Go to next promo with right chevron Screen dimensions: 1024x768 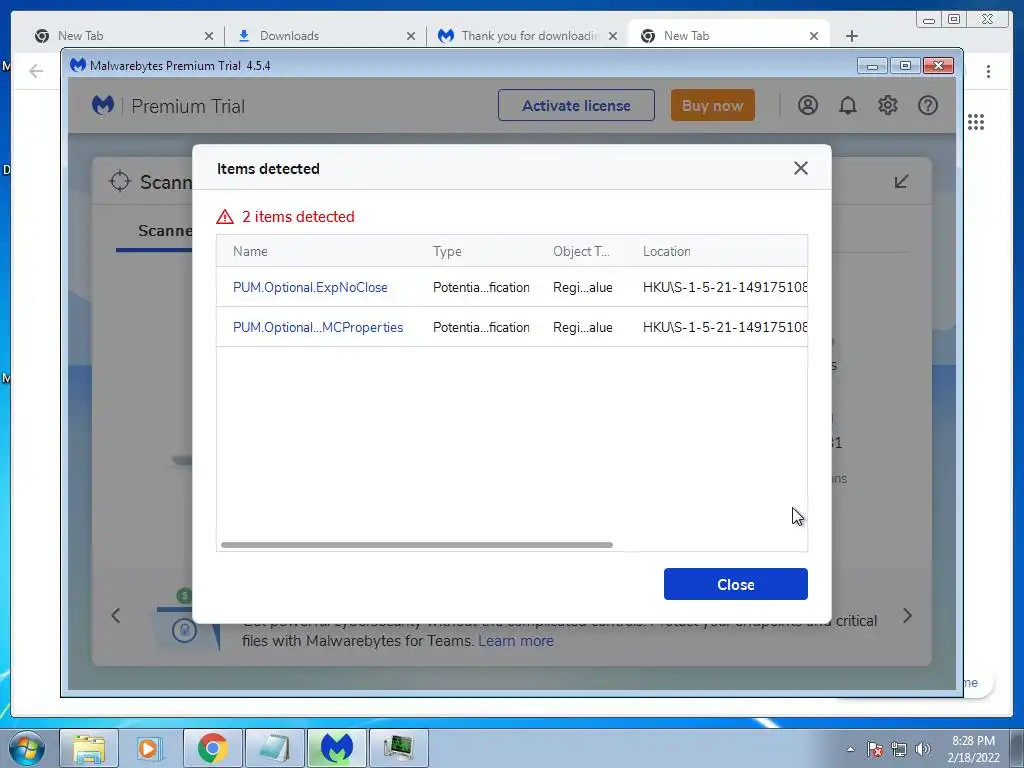pyautogui.click(x=907, y=615)
